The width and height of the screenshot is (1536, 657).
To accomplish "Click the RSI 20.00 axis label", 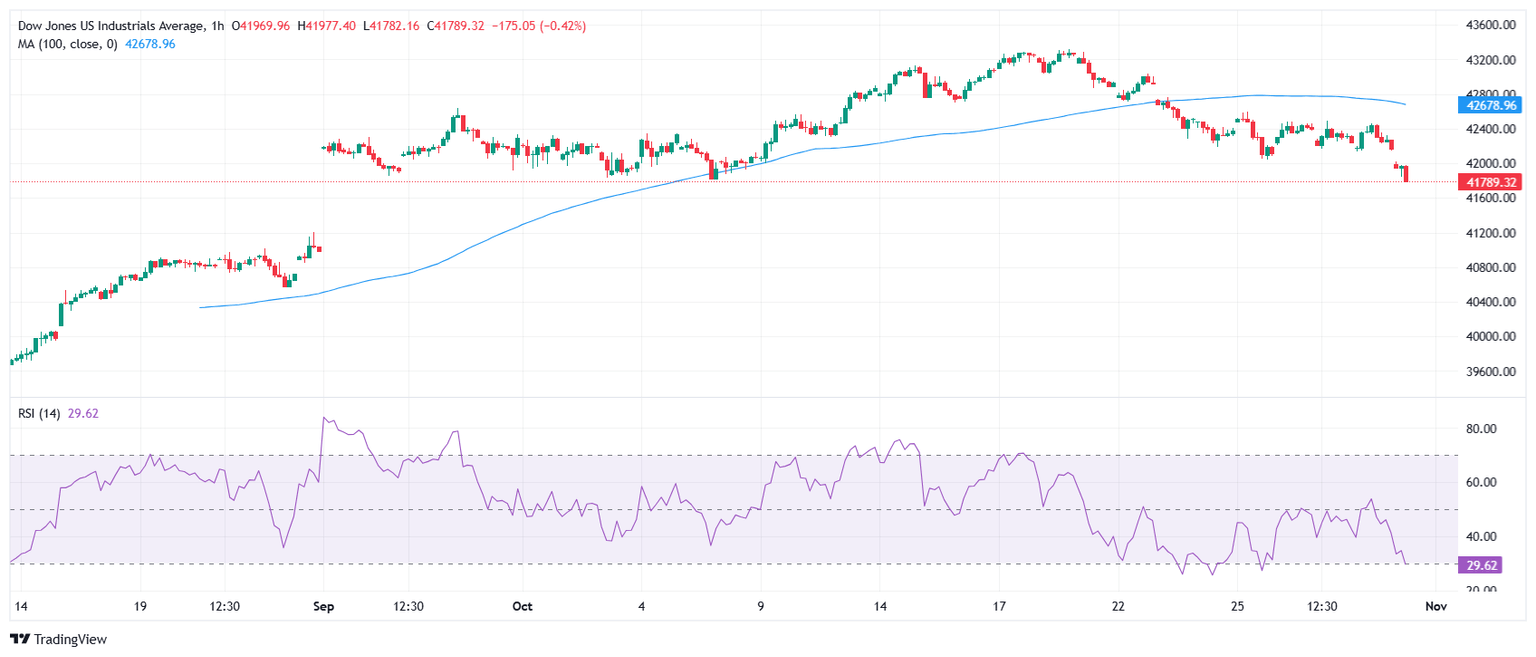I will tap(1483, 590).
